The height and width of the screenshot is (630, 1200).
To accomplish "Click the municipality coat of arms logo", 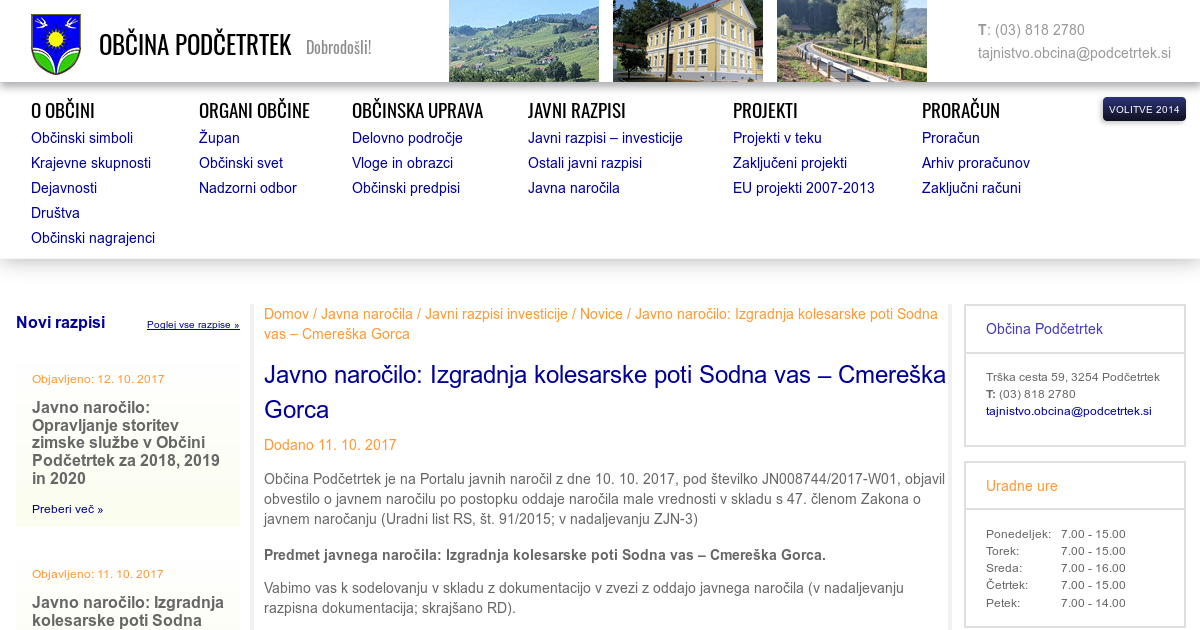I will (56, 44).
